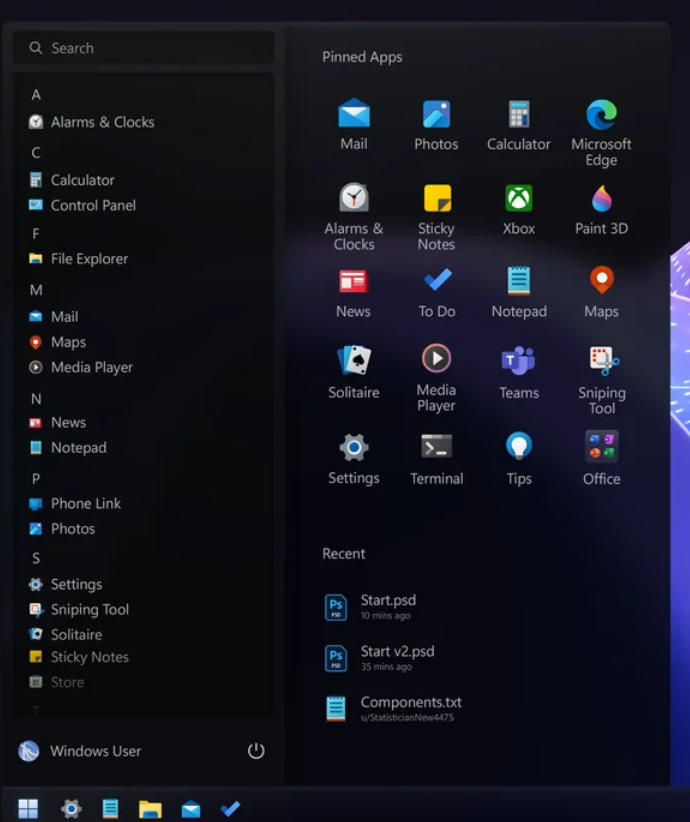Select Sniping Tool in app list
The image size is (690, 822).
coord(79,609)
